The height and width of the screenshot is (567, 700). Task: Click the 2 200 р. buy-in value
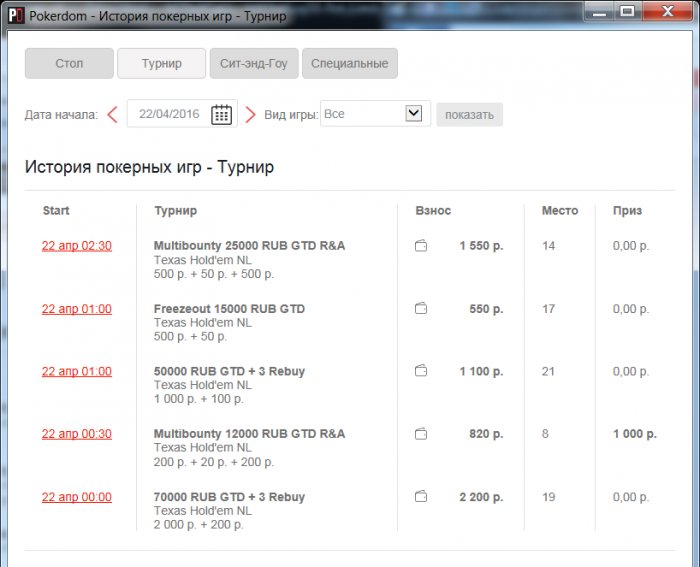(481, 497)
